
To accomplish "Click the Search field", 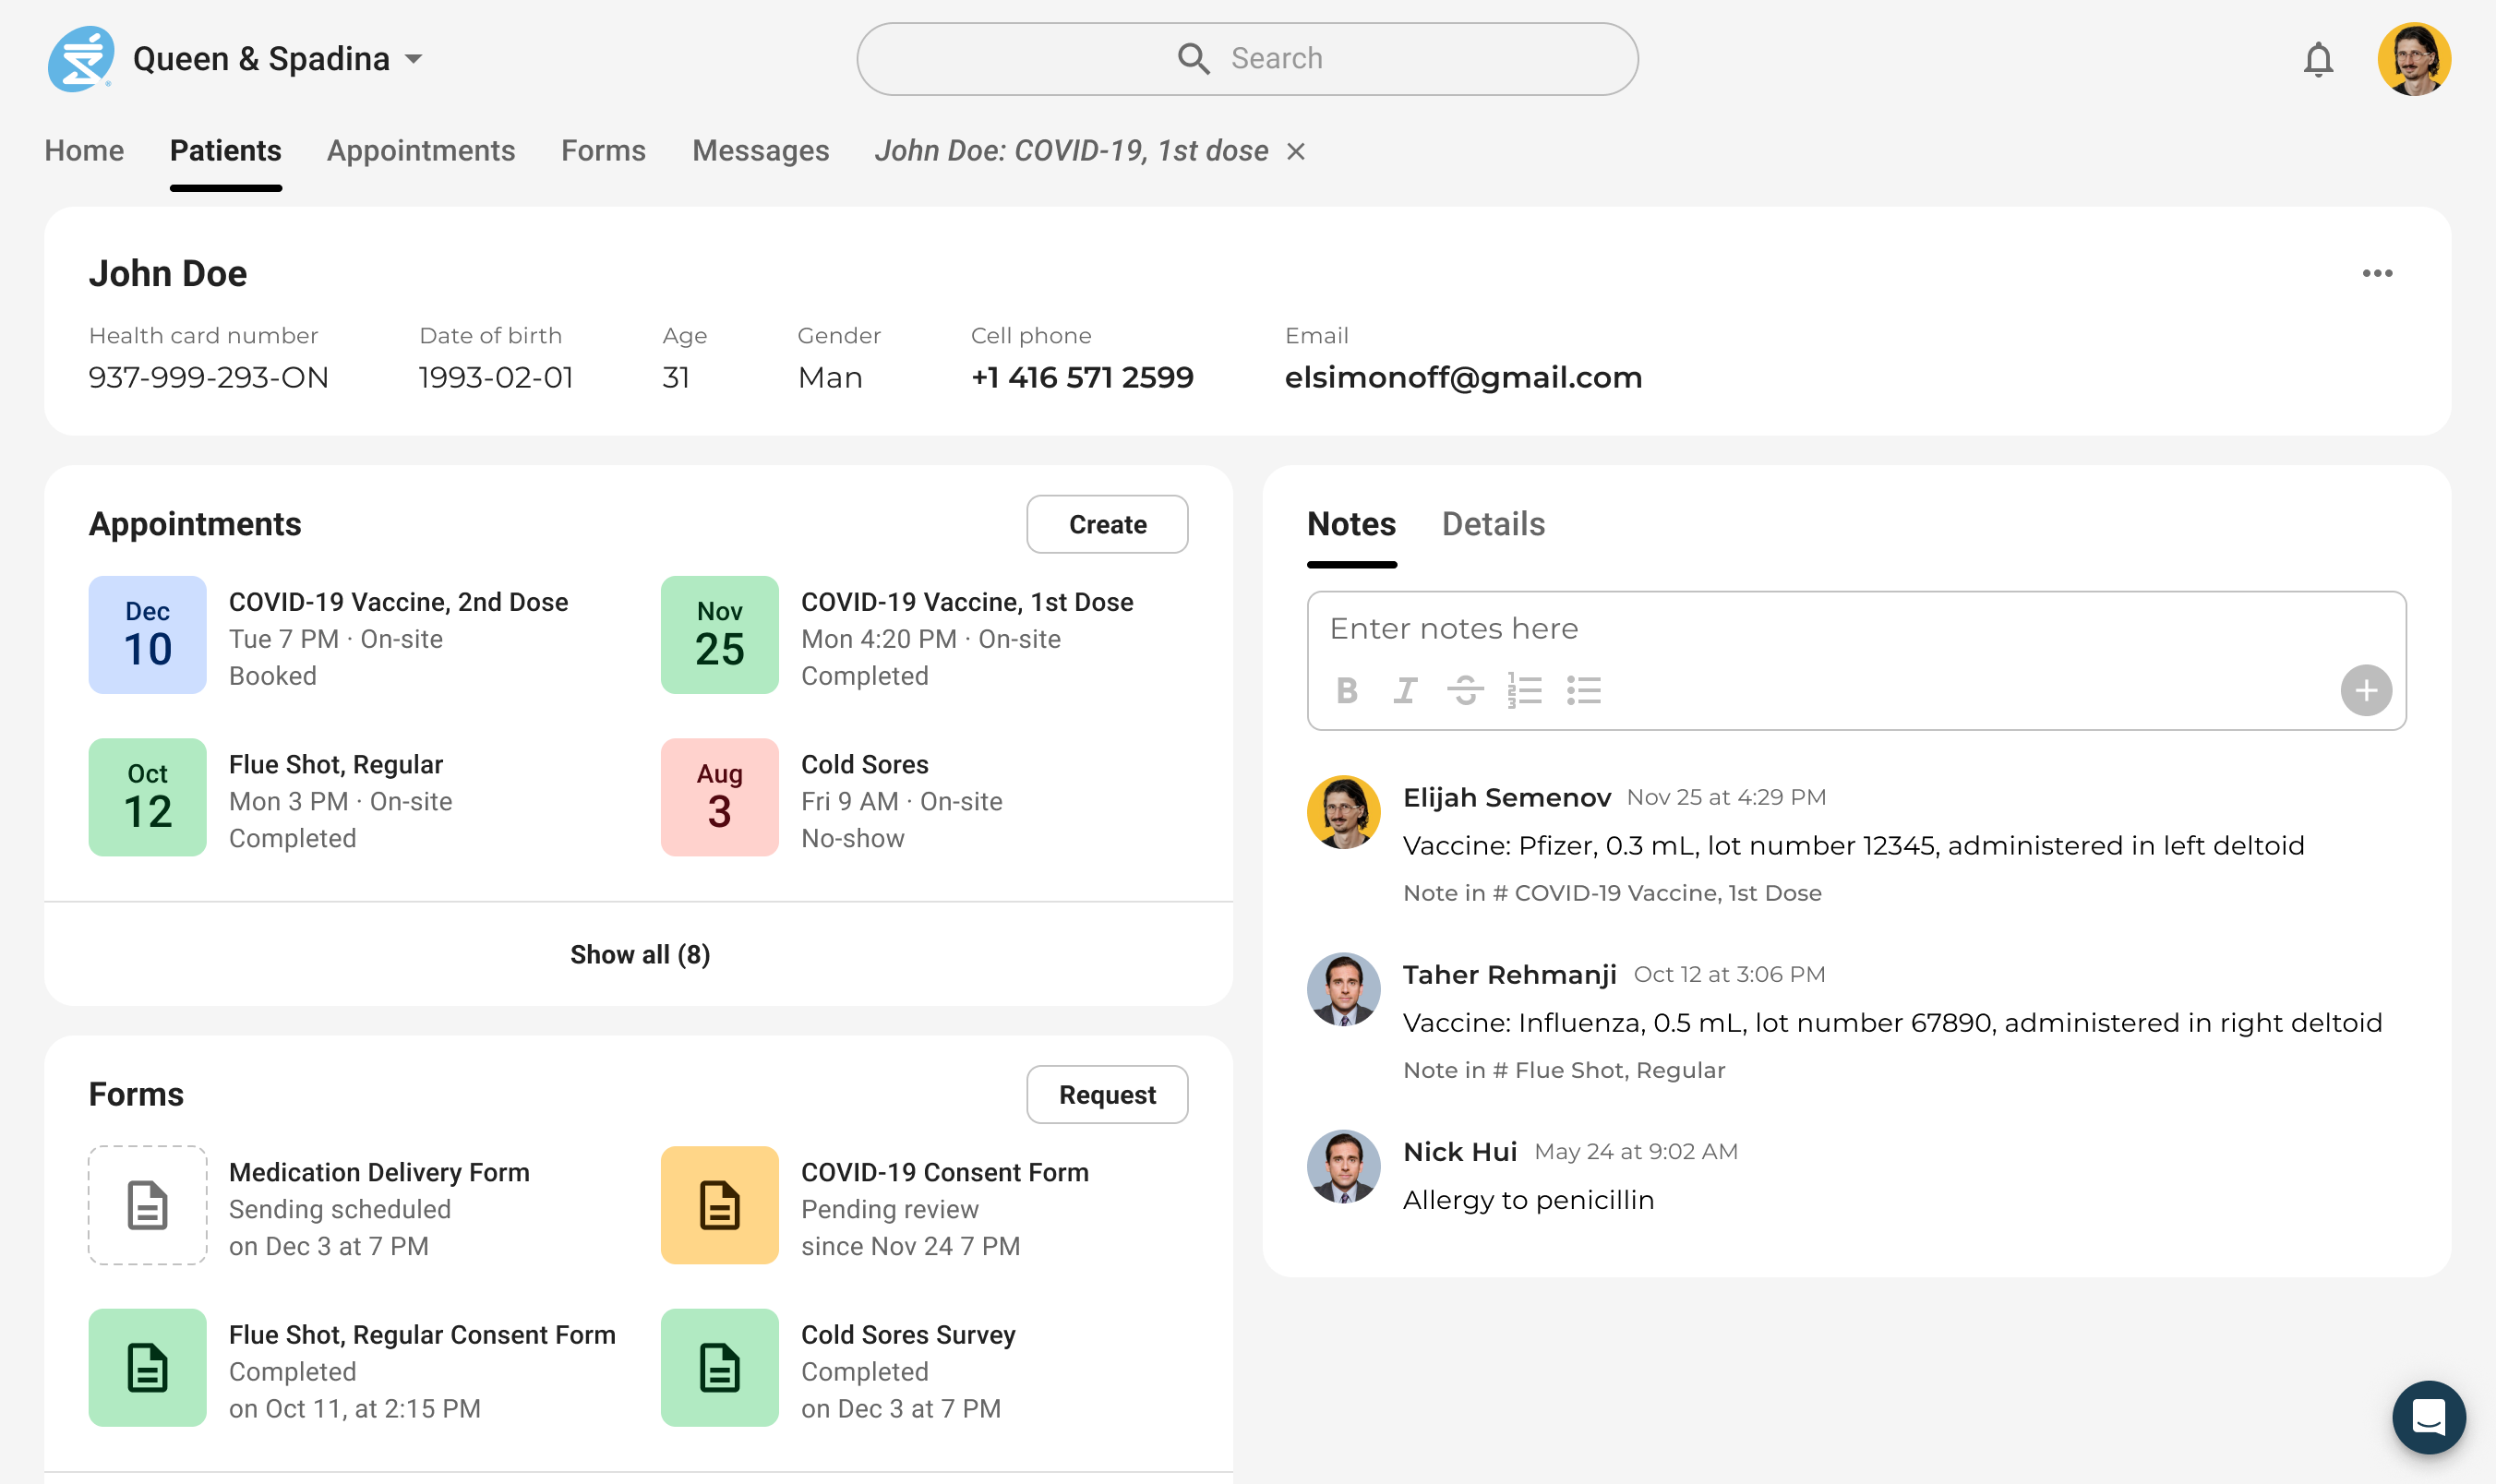I will (1247, 59).
